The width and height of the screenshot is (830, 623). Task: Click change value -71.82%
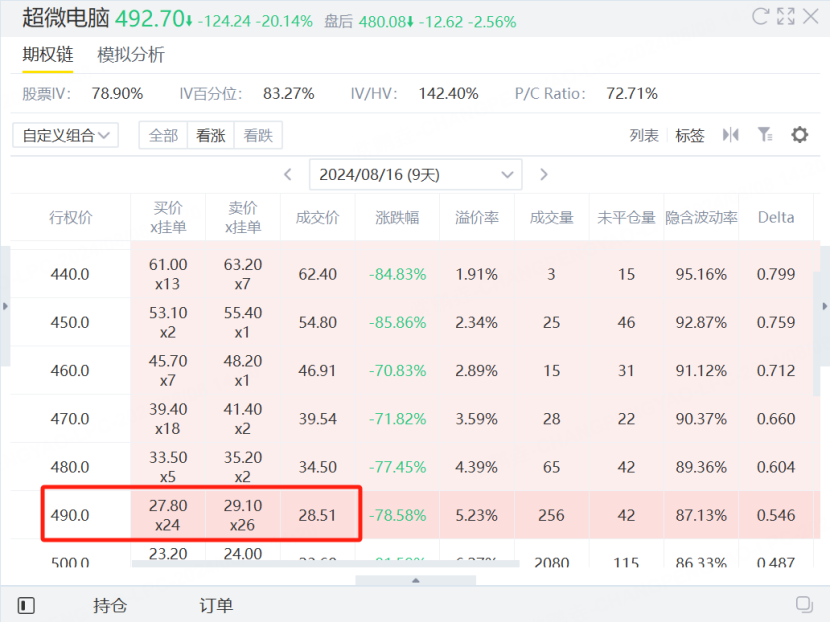click(x=397, y=419)
